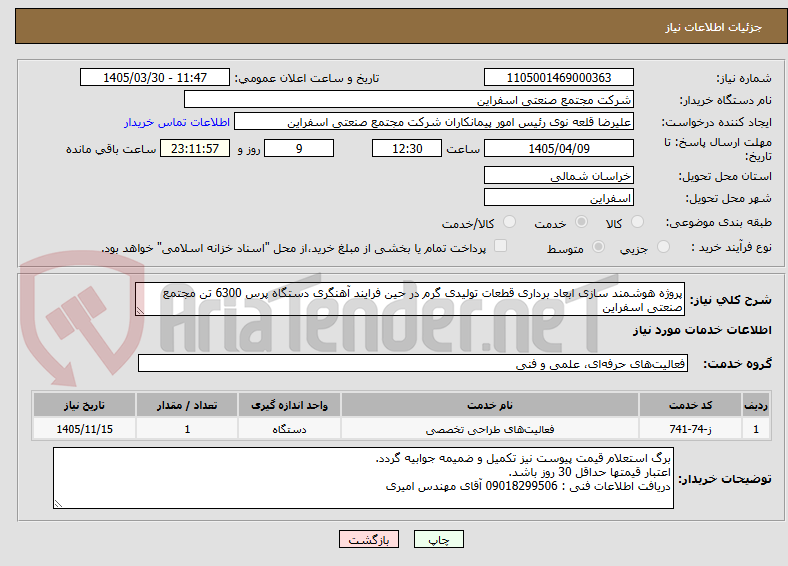Click the label شهر محل تحویل
788x566 pixels.
pos(729,199)
